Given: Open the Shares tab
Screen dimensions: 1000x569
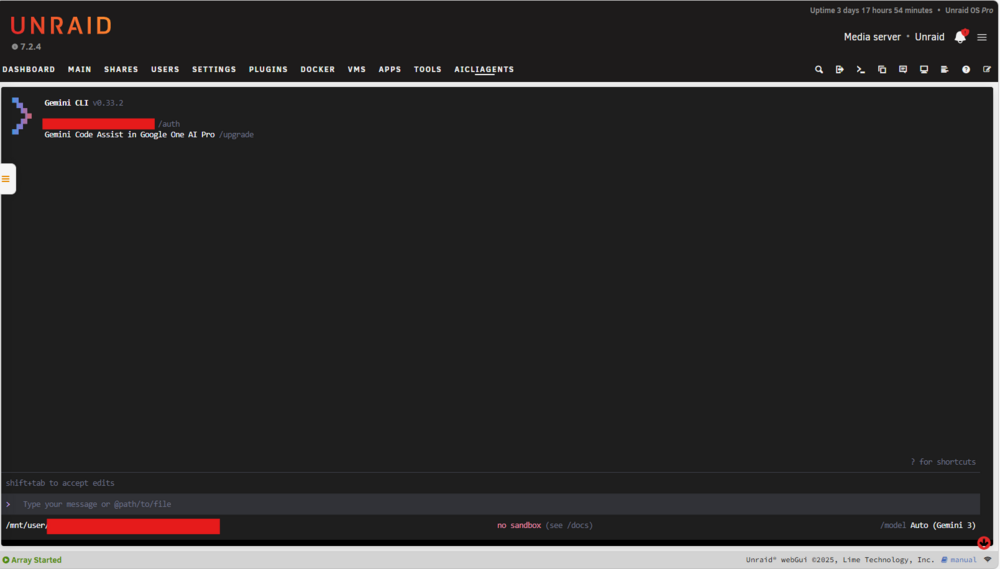Looking at the screenshot, I should [x=121, y=70].
